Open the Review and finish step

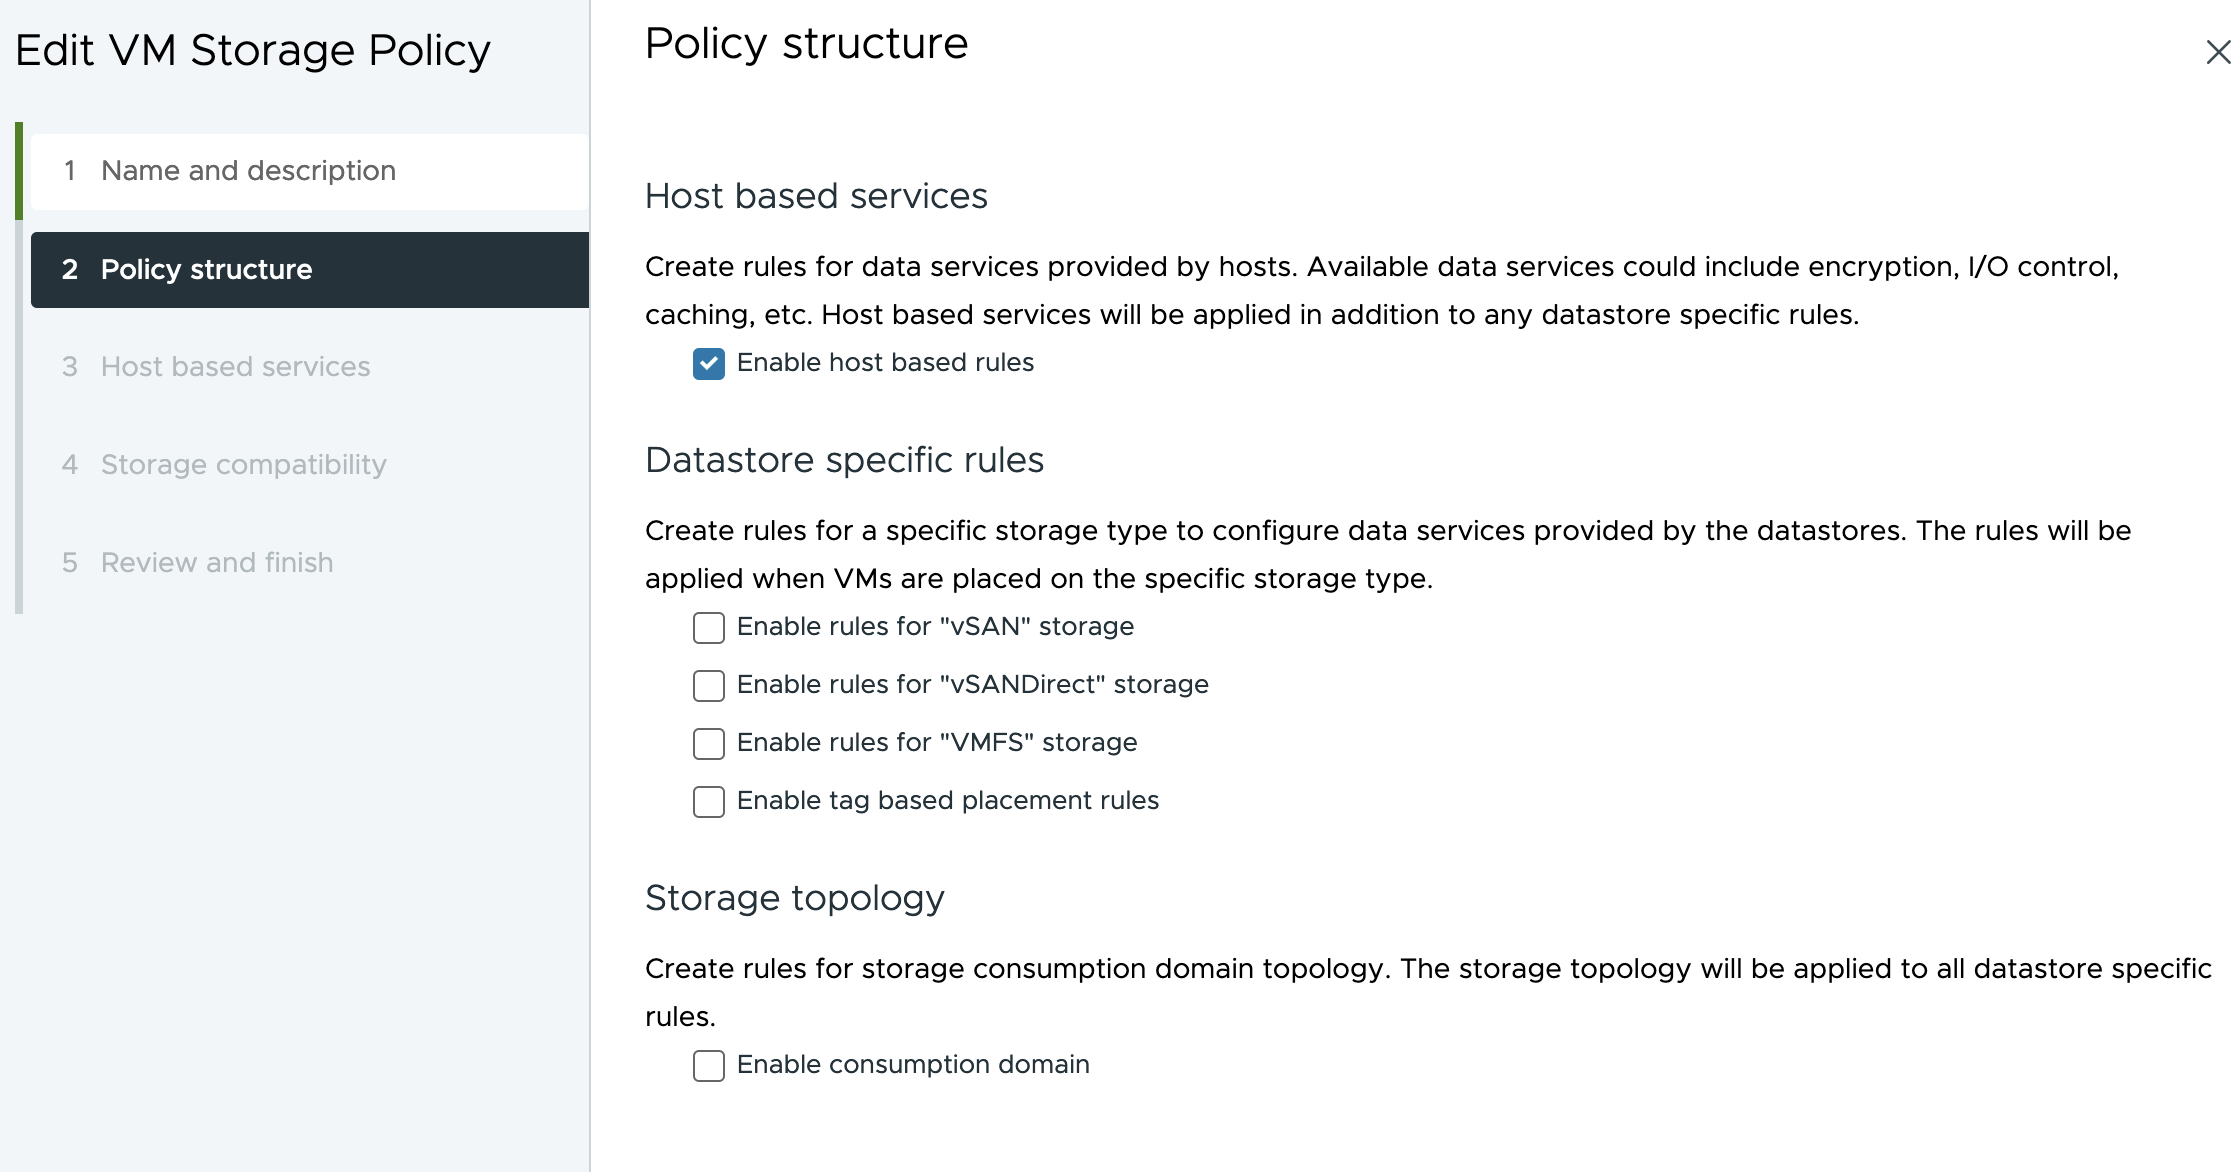click(x=217, y=563)
